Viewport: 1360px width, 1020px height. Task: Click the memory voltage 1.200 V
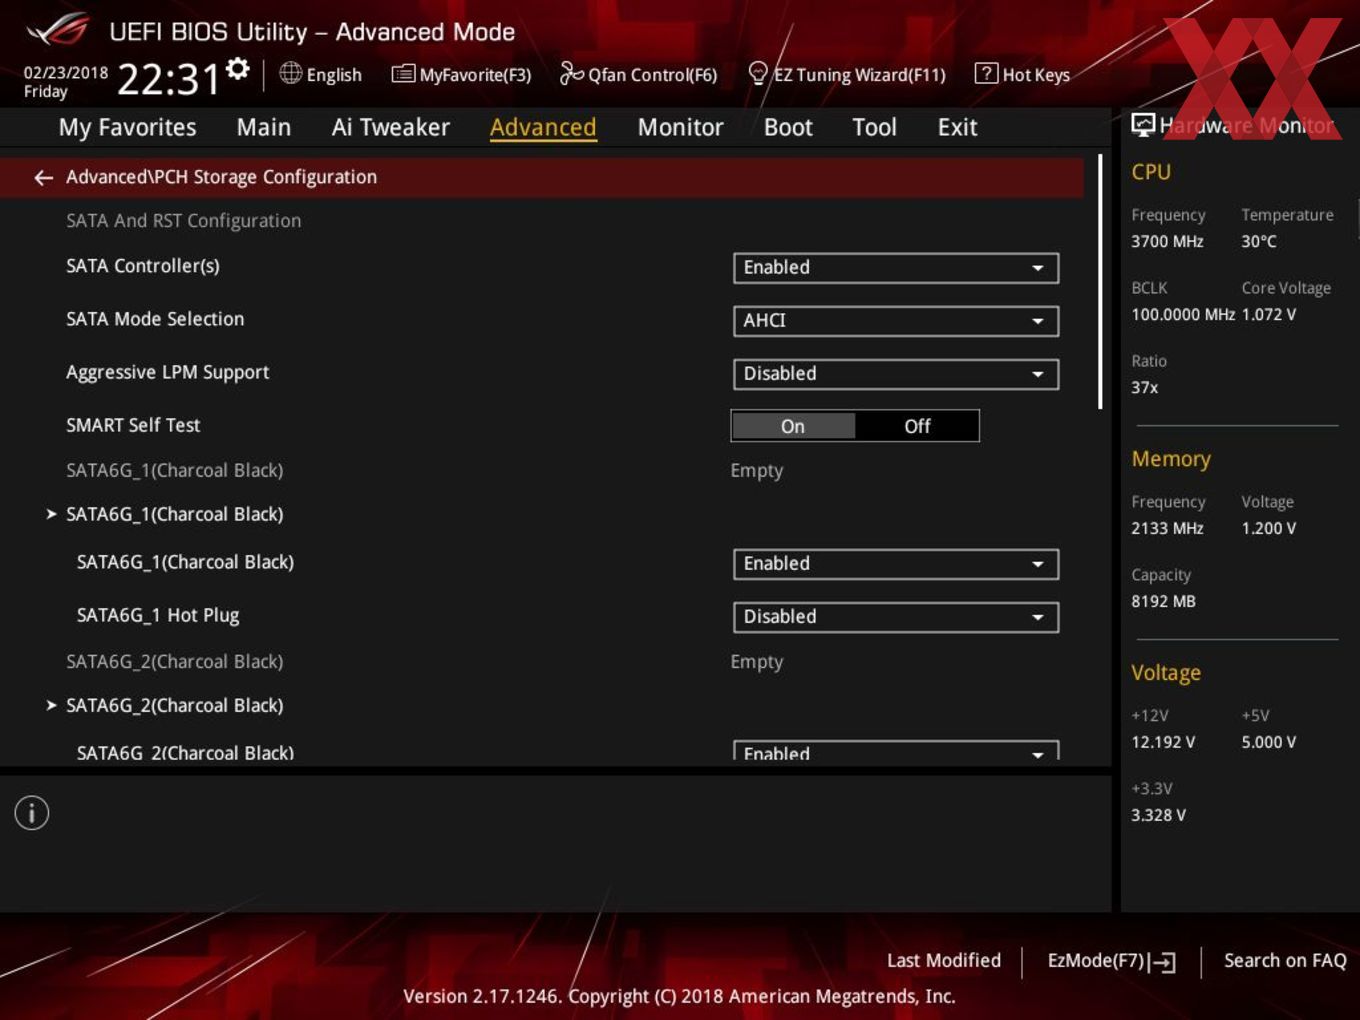click(x=1269, y=528)
